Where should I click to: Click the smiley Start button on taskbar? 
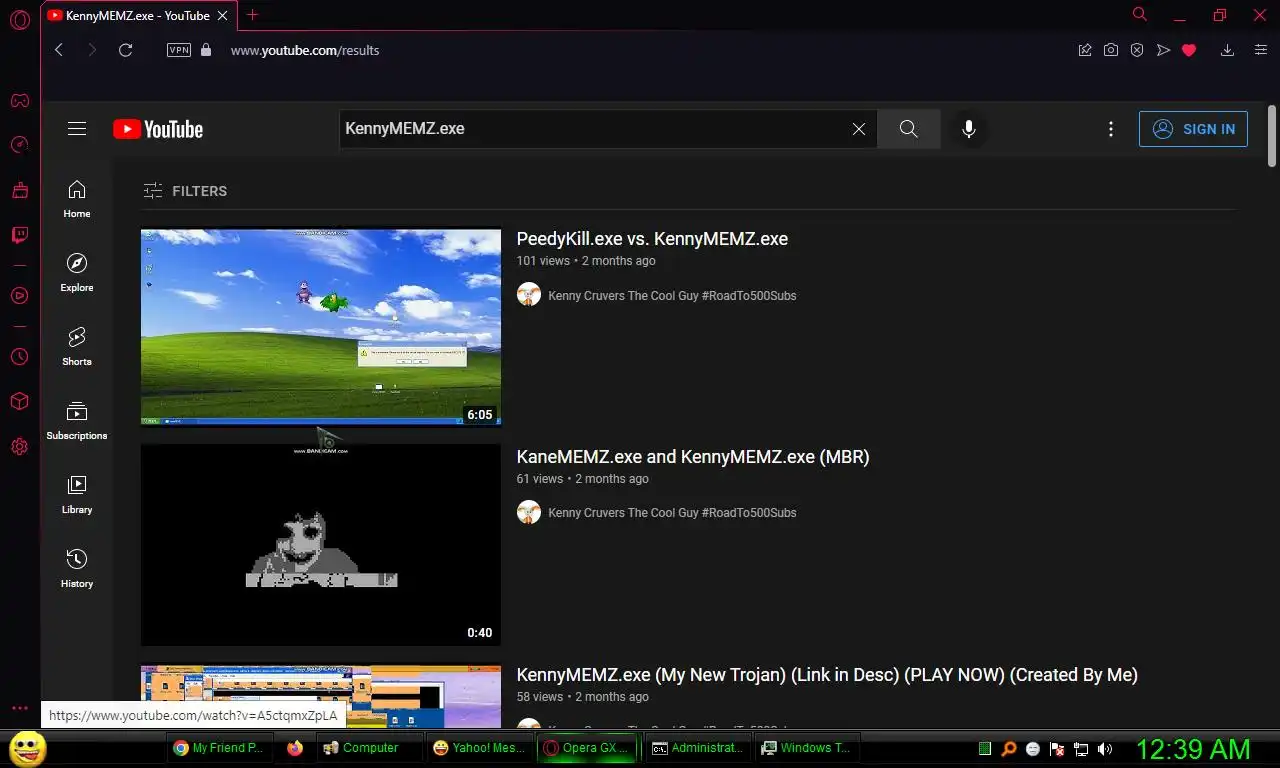point(27,748)
